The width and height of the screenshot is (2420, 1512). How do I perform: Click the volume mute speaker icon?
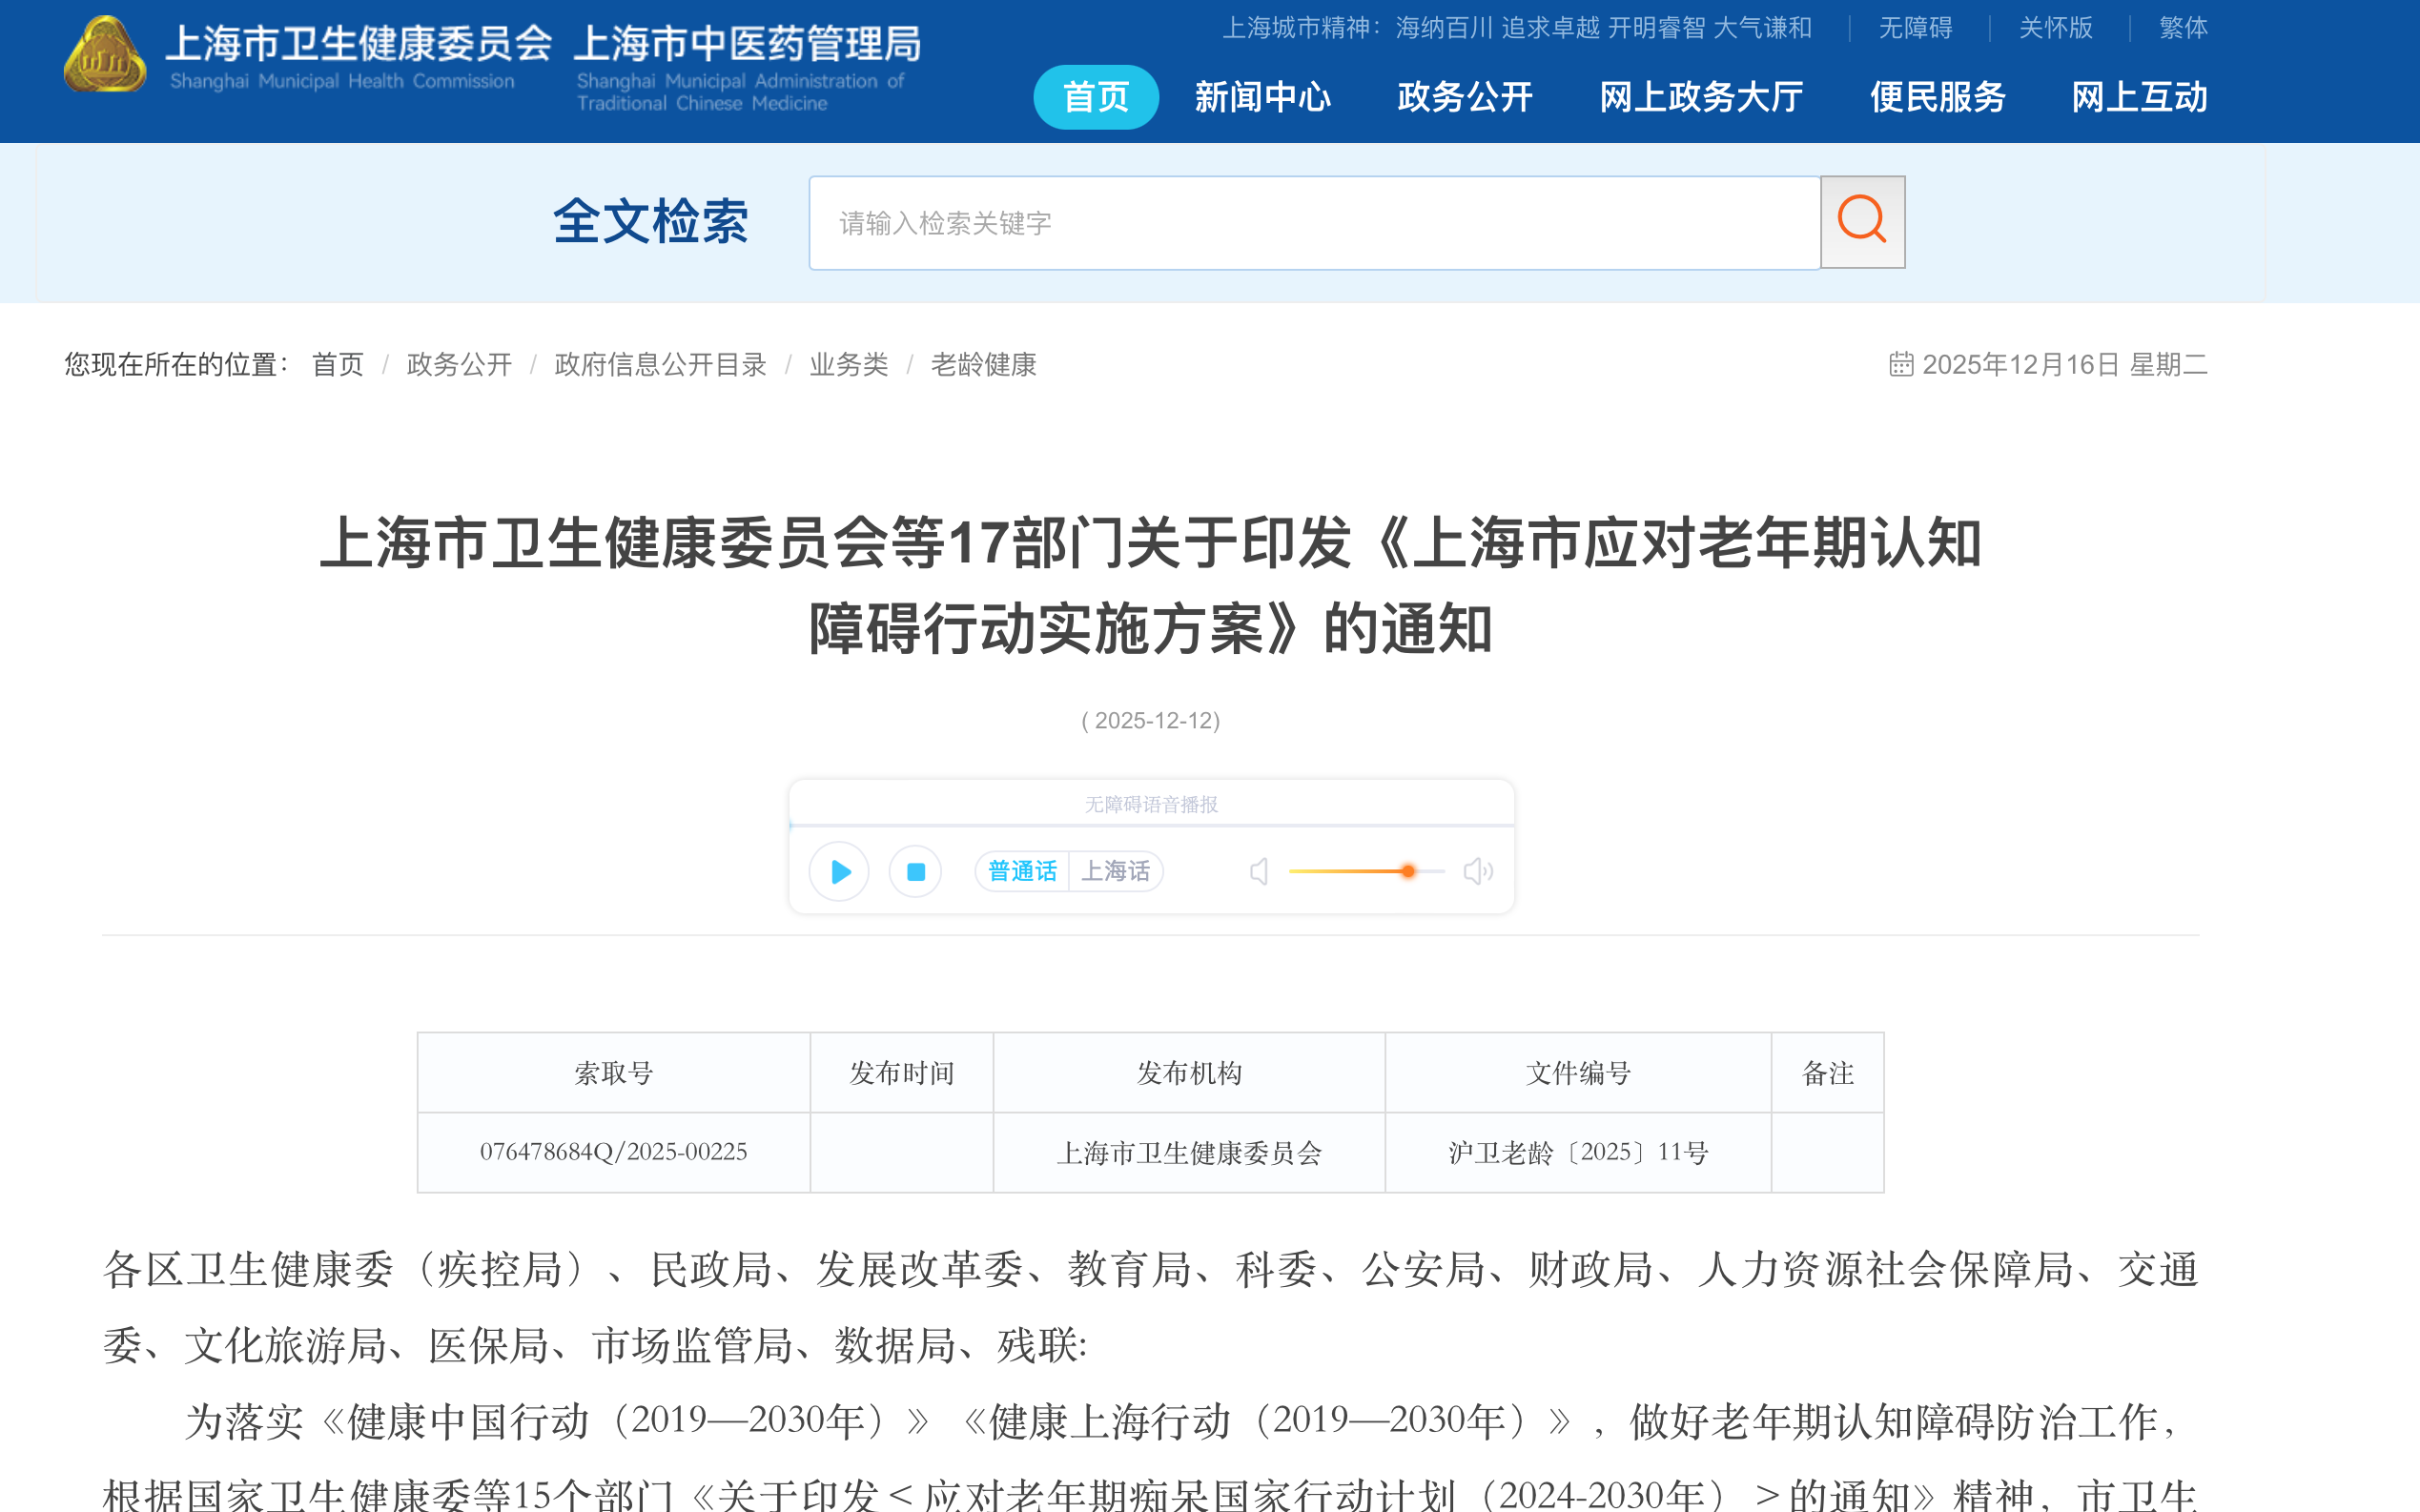pos(1258,871)
